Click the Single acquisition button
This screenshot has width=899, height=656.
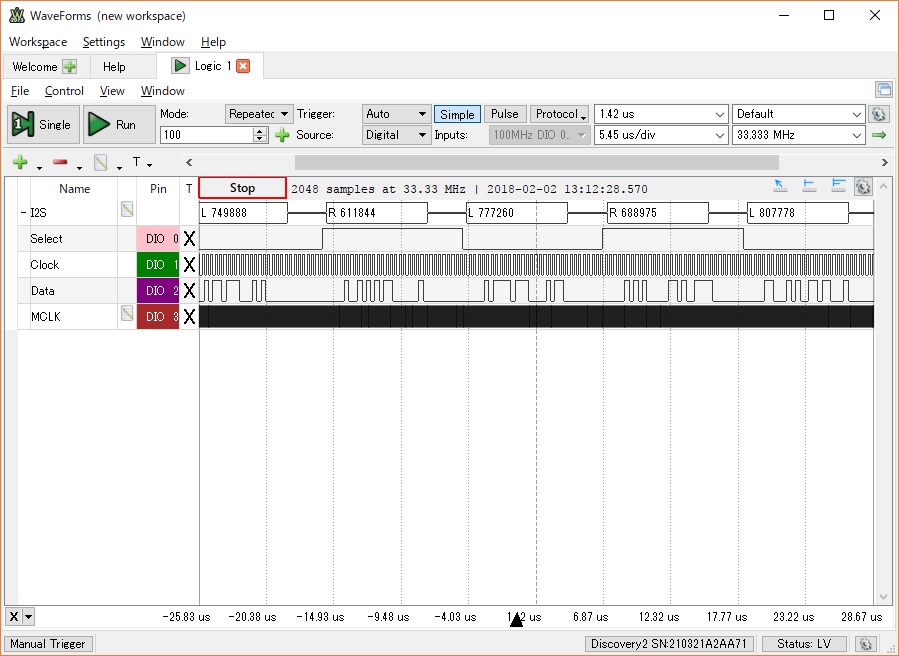(x=44, y=124)
